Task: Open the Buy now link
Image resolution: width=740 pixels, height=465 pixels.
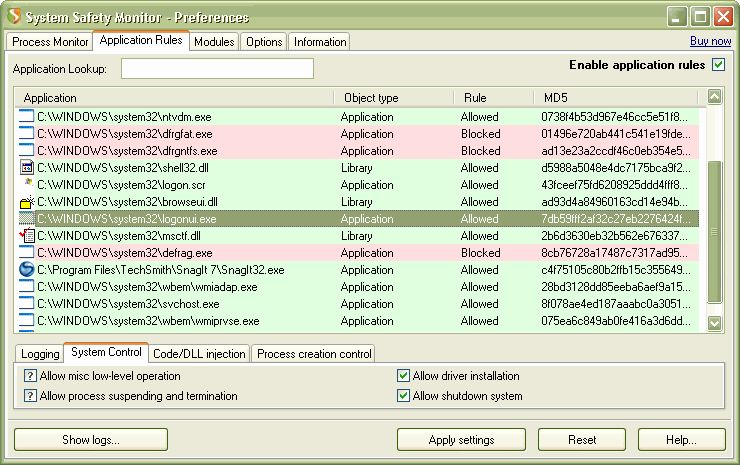Action: pyautogui.click(x=710, y=41)
